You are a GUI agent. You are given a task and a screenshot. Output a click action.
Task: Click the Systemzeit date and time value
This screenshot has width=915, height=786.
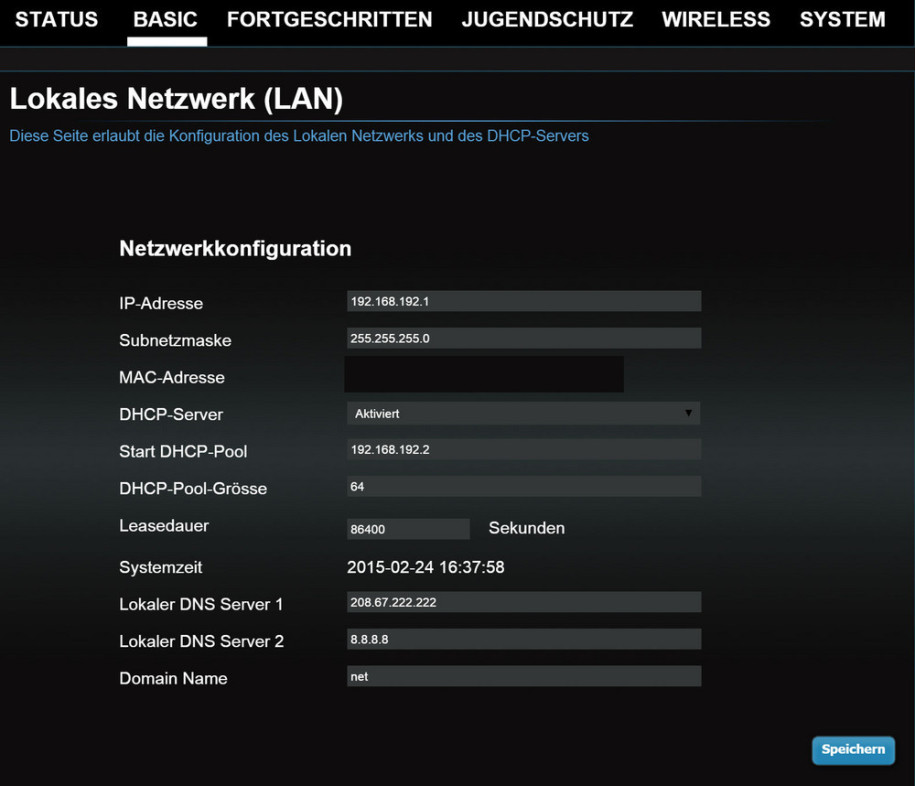click(x=425, y=567)
